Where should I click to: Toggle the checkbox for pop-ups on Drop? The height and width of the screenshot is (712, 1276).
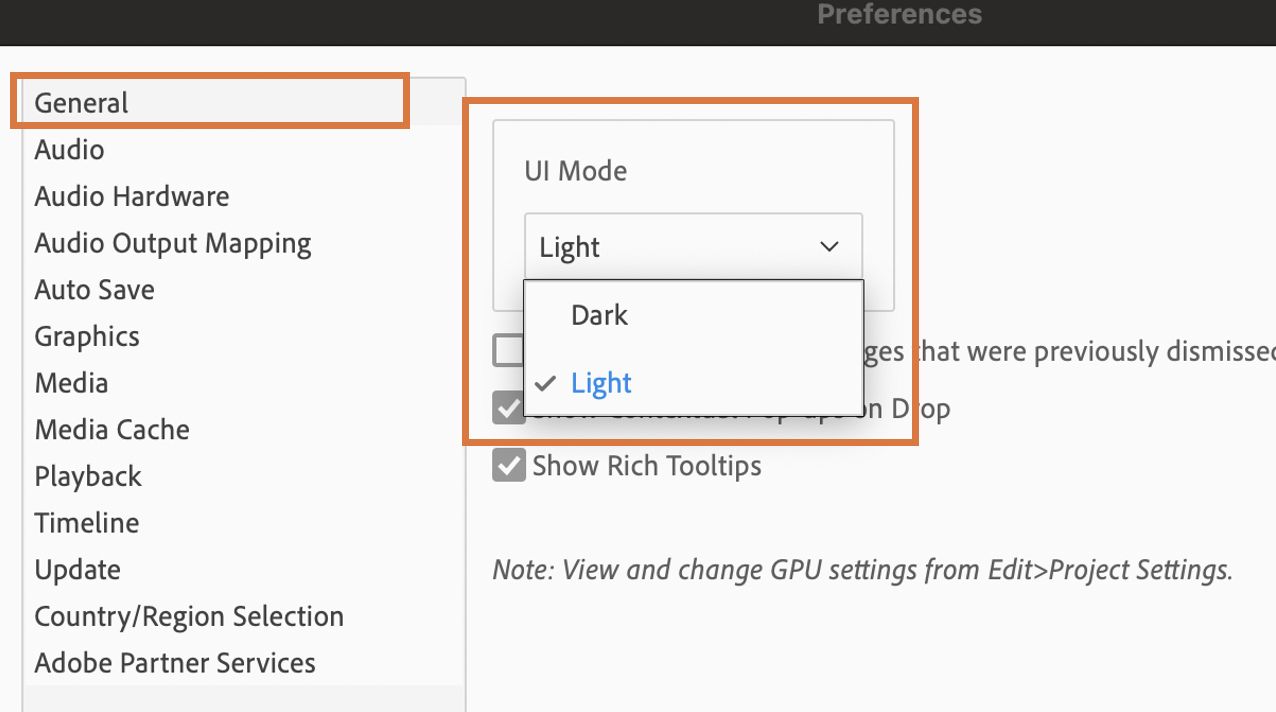pos(509,409)
